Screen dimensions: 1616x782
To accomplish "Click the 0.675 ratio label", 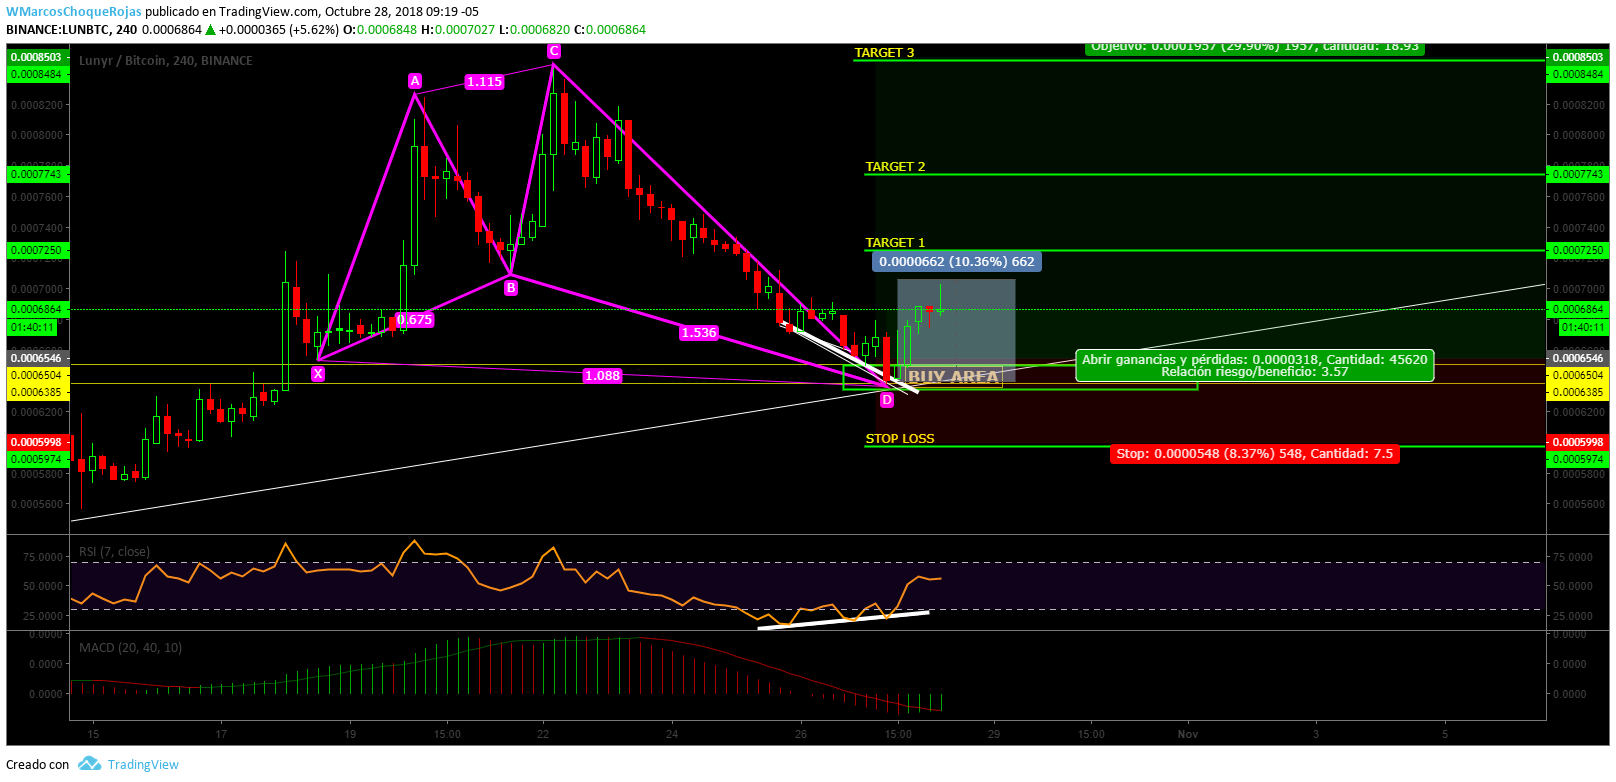I will point(415,320).
